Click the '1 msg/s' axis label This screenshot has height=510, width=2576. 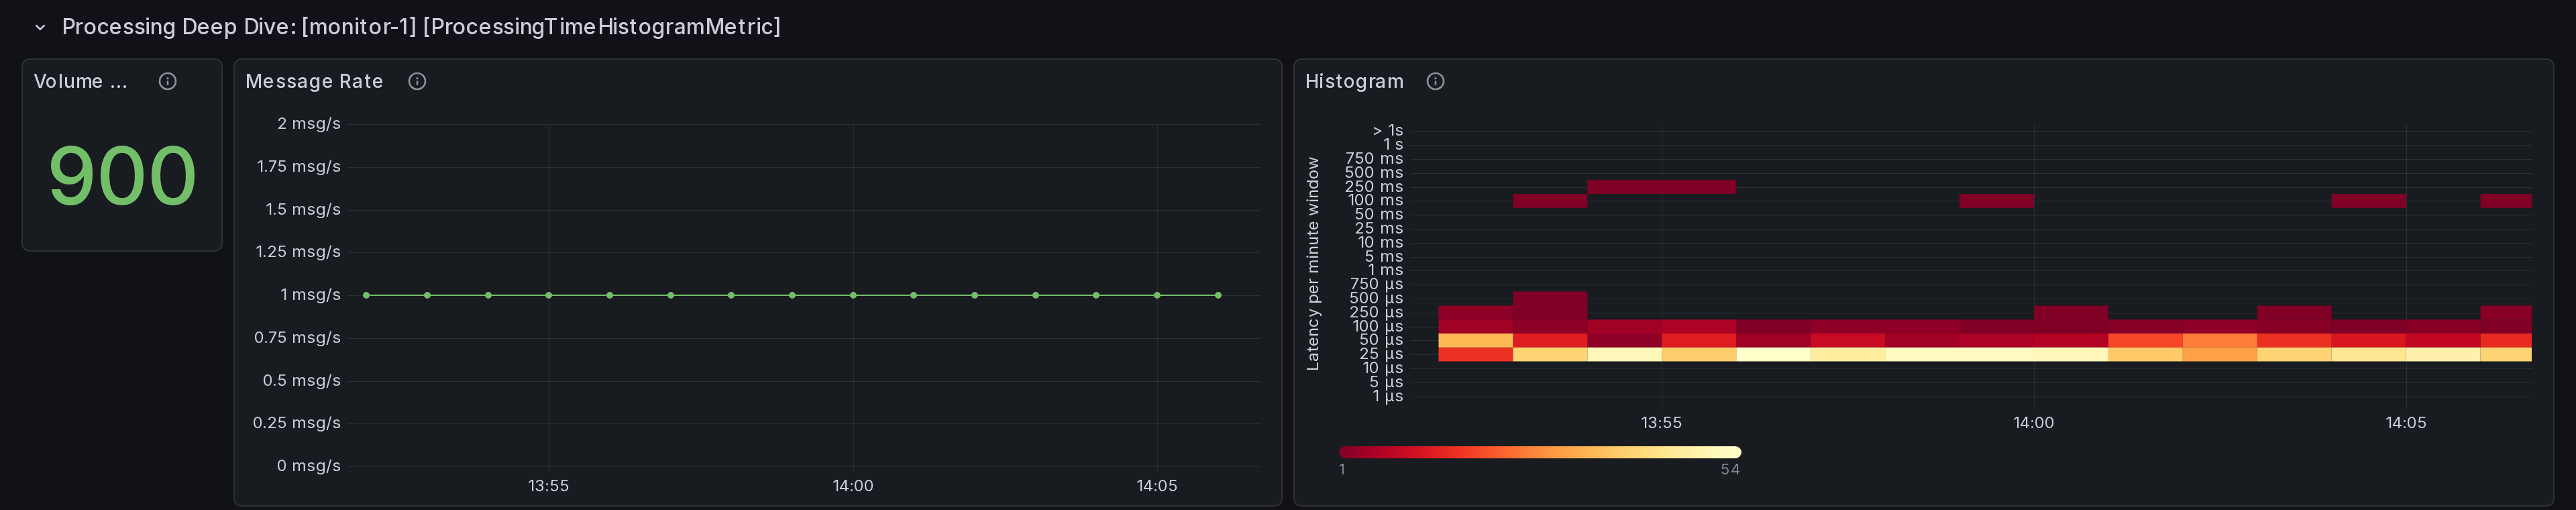coord(311,295)
